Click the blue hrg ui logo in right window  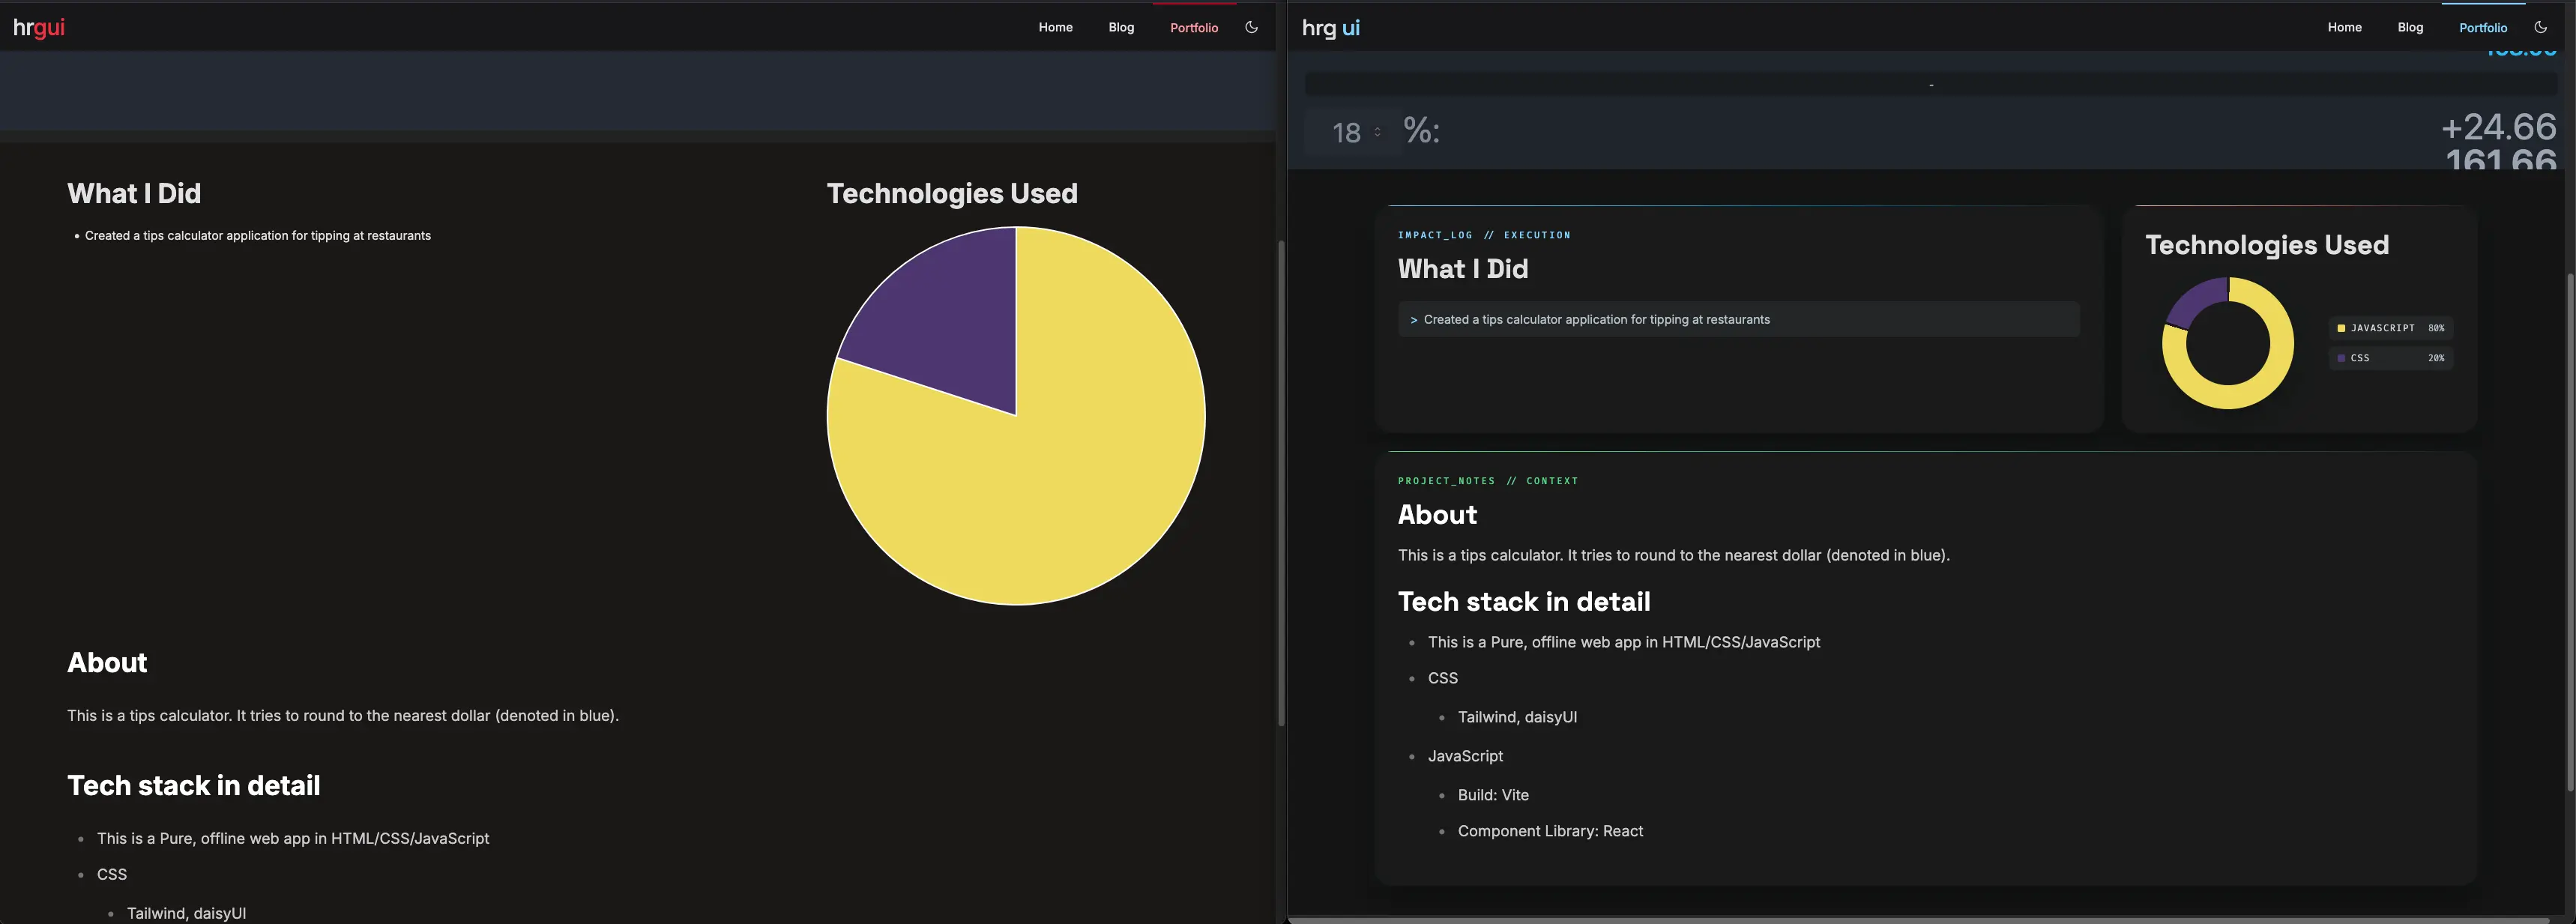click(x=1330, y=27)
